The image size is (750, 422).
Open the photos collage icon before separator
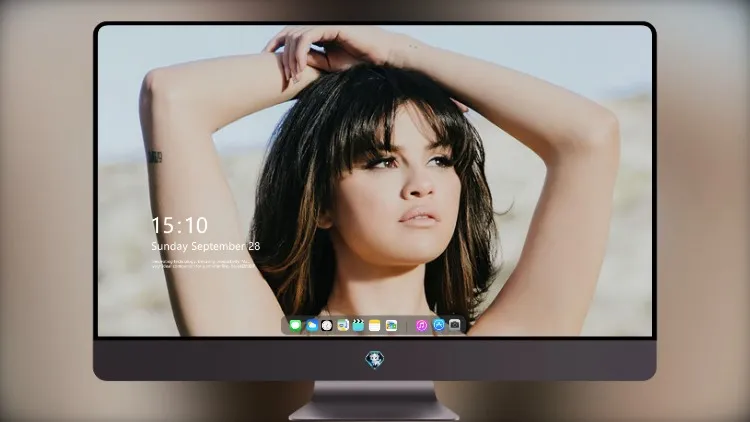click(x=391, y=326)
